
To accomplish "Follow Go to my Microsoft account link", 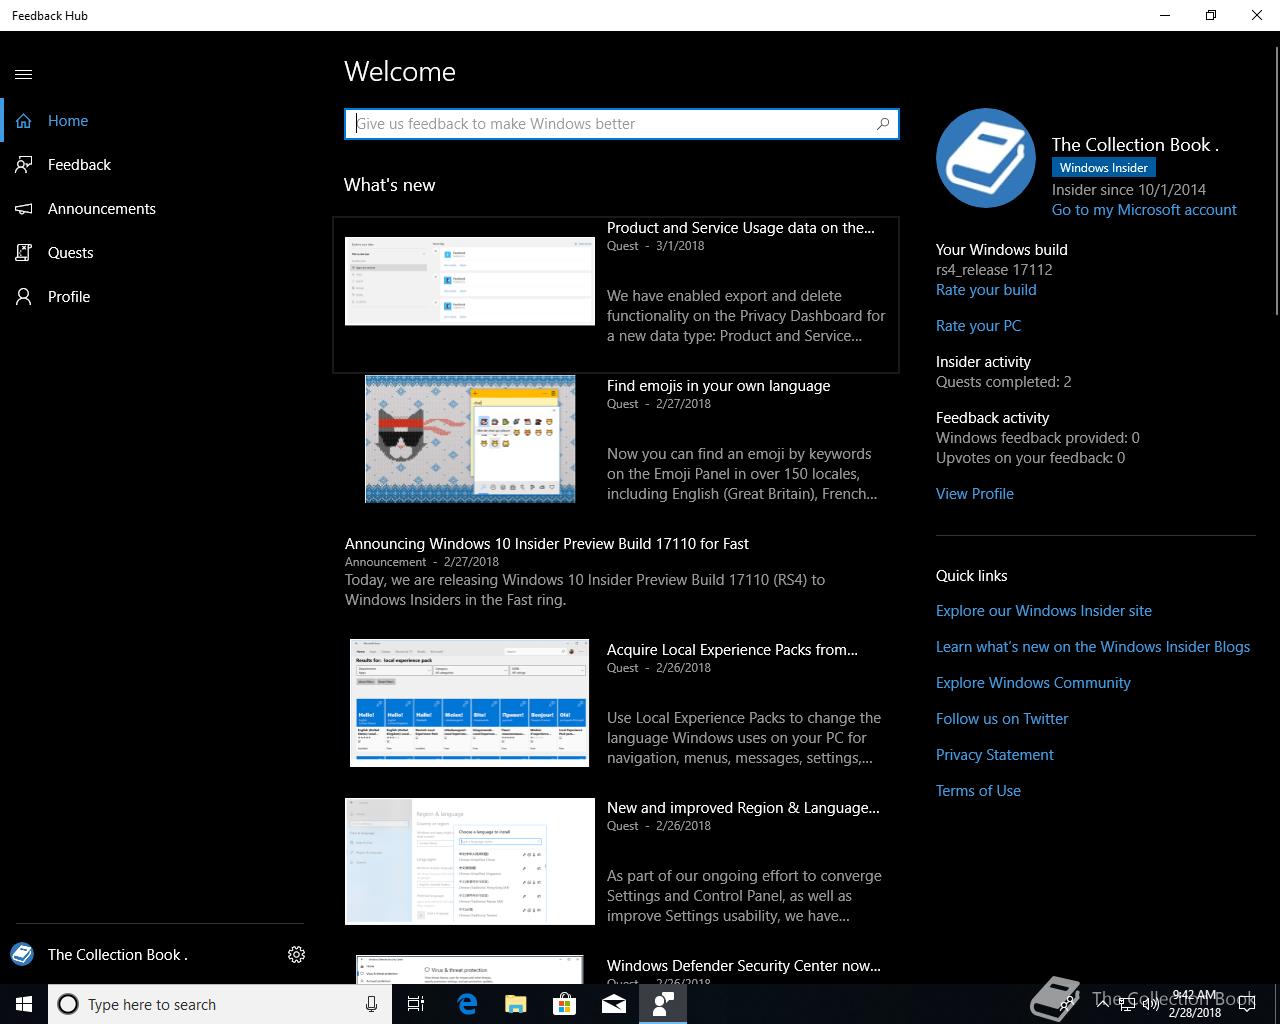I will 1144,210.
